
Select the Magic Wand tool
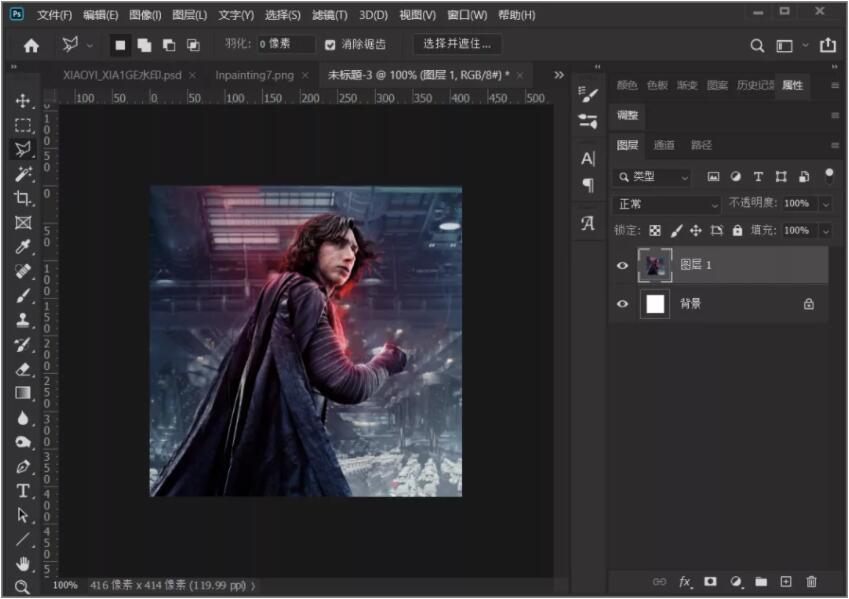click(x=22, y=174)
